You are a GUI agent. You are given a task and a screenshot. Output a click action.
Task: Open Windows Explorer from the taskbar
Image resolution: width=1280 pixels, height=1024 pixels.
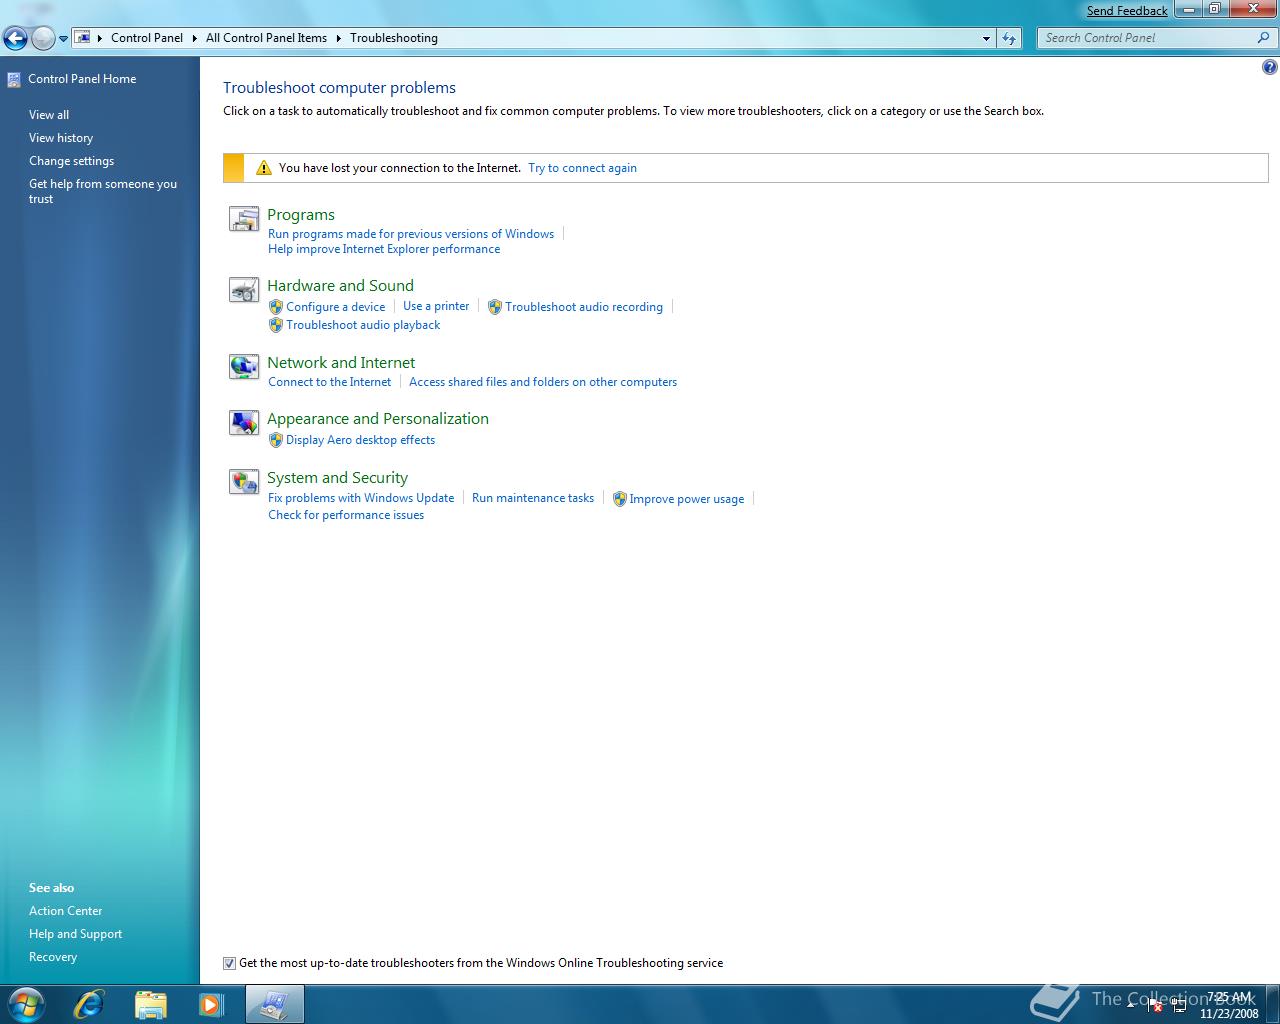click(150, 1004)
